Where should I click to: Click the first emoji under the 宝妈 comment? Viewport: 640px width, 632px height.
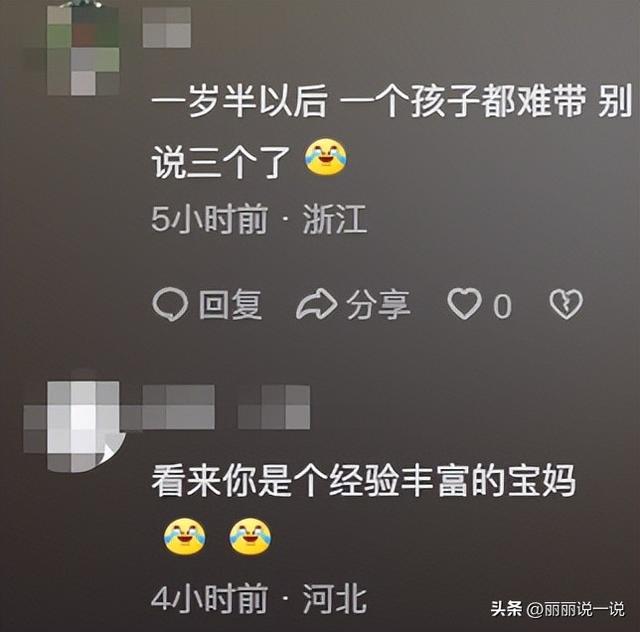[184, 536]
